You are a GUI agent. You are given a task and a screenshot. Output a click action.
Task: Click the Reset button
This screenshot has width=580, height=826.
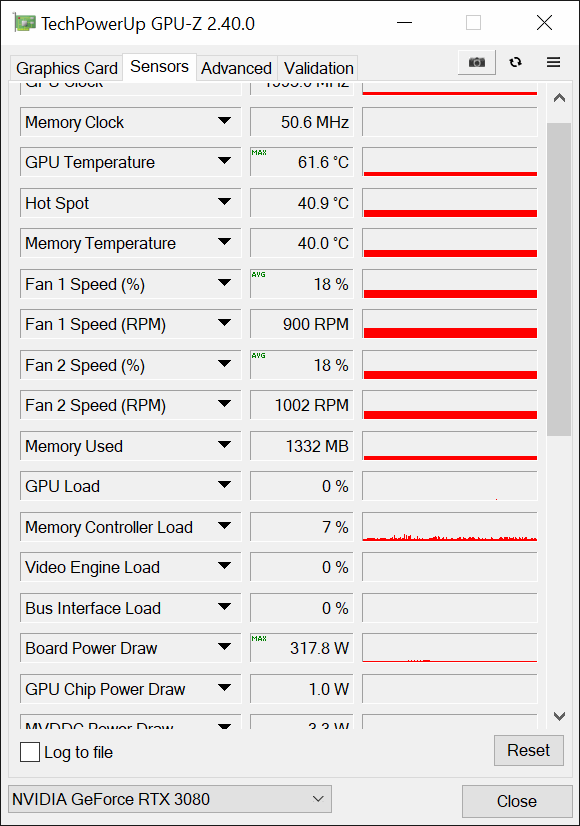point(528,750)
